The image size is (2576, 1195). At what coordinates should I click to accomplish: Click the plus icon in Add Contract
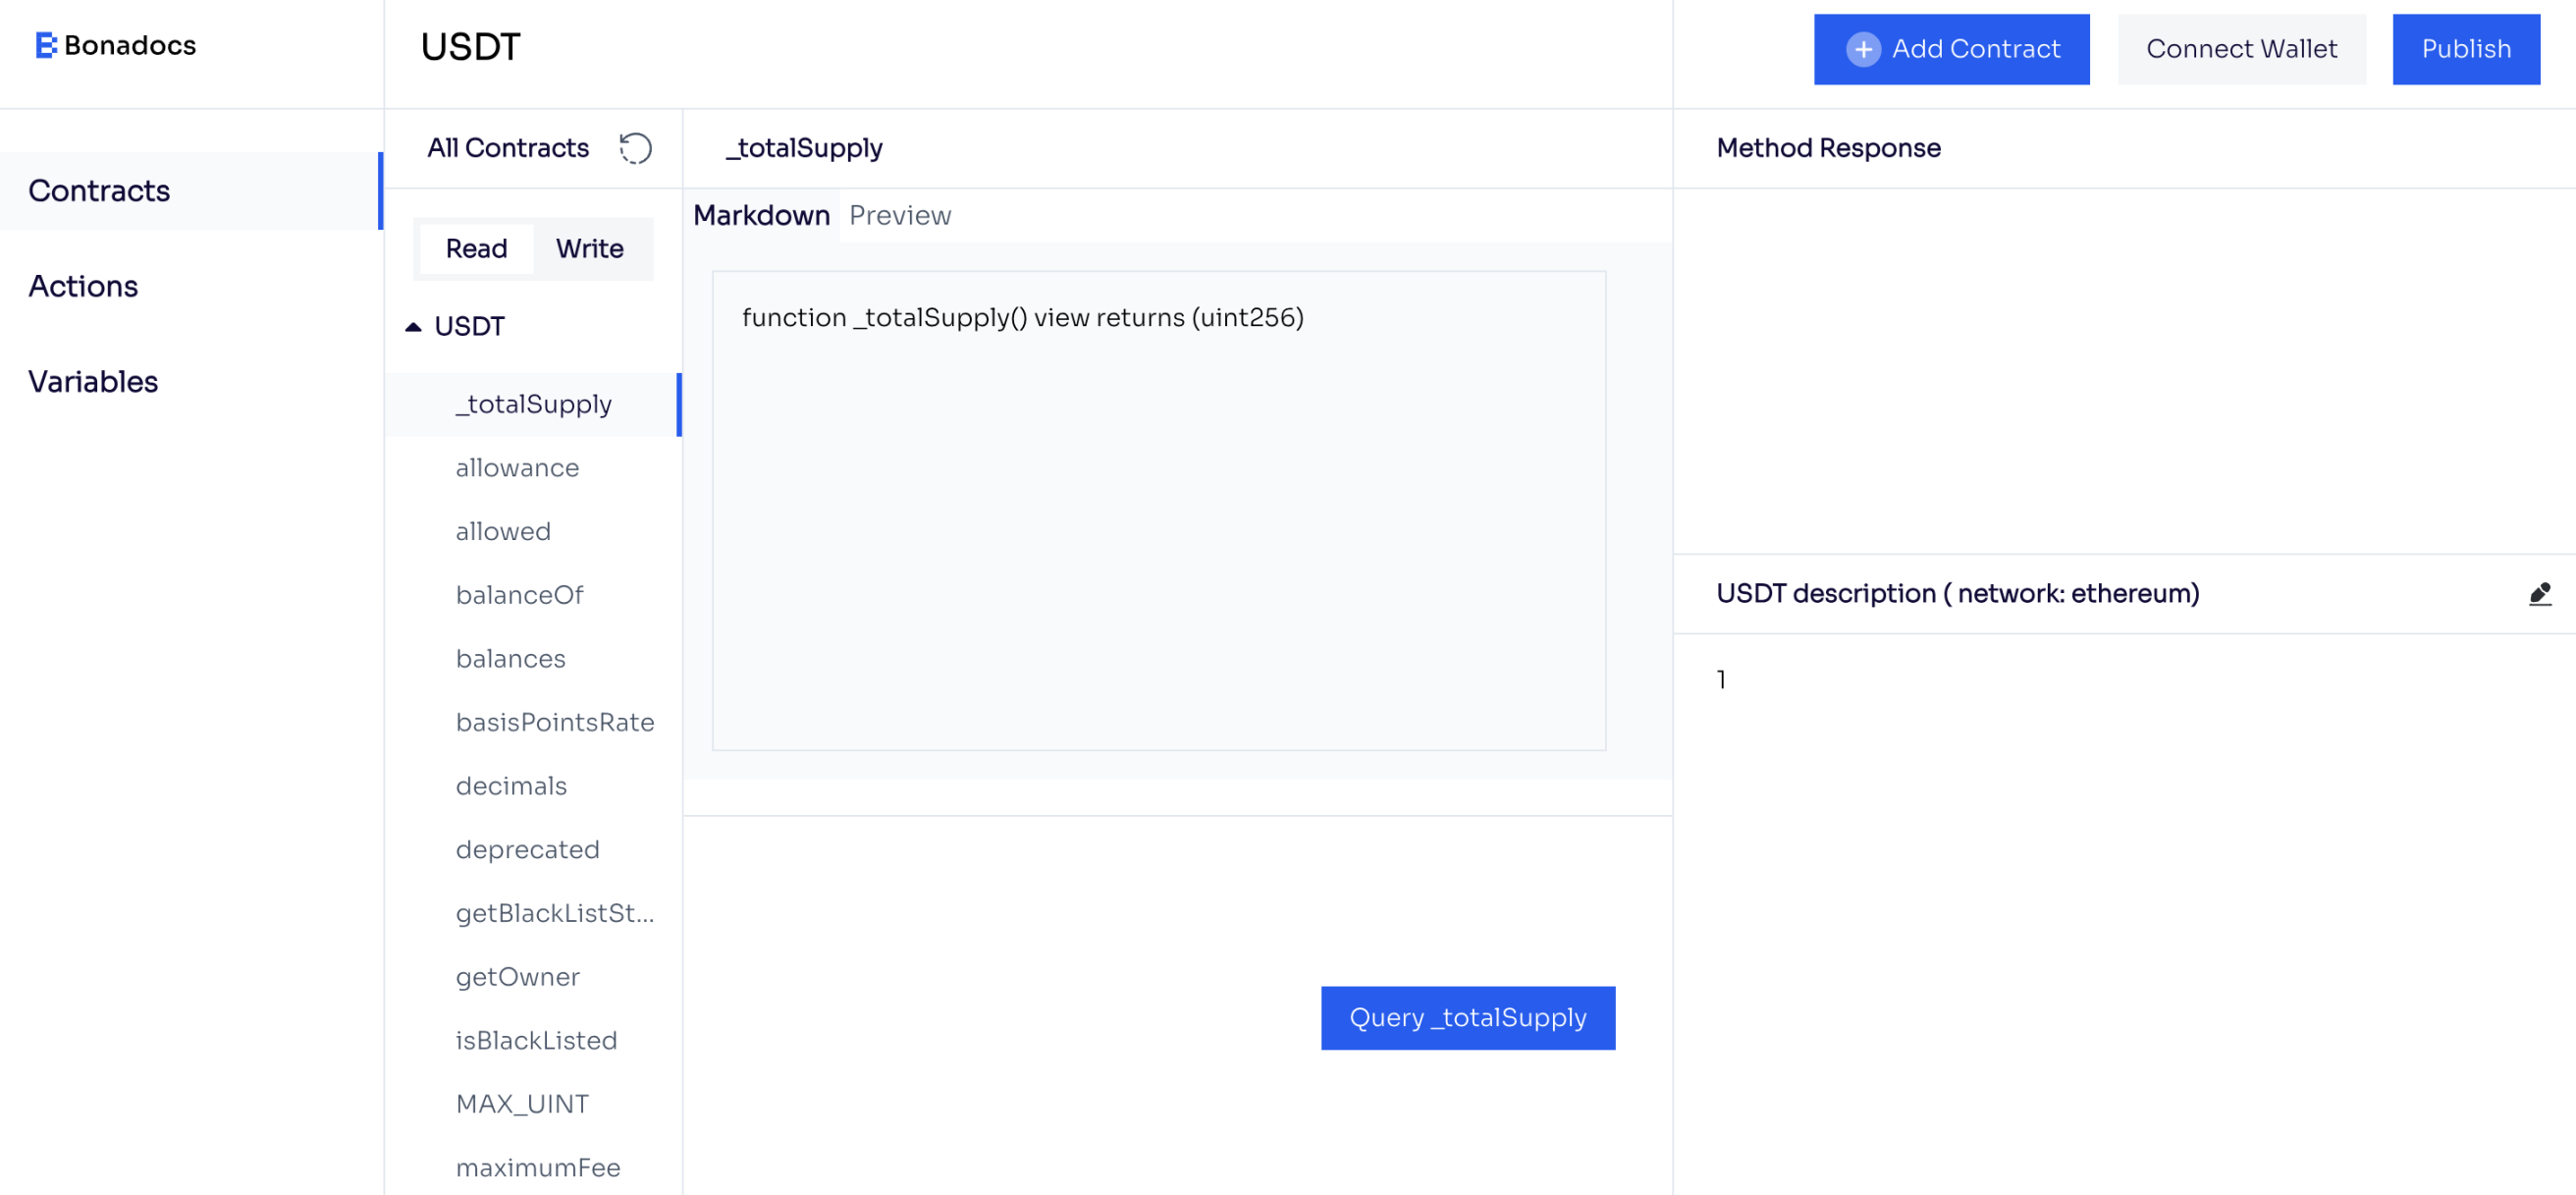point(1863,49)
